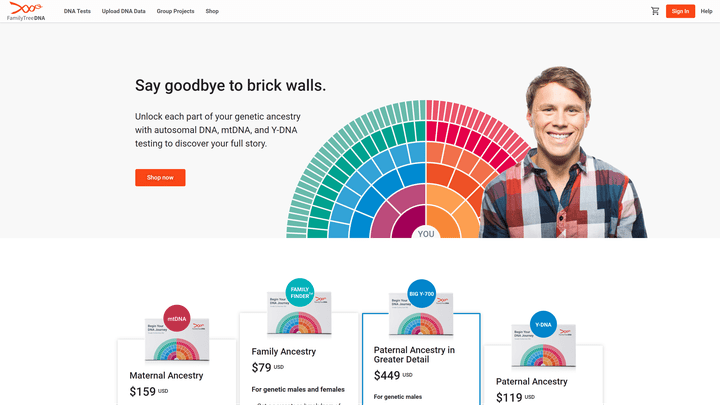Click the Big Y-700 circle badge
Image resolution: width=720 pixels, height=405 pixels.
[x=422, y=294]
